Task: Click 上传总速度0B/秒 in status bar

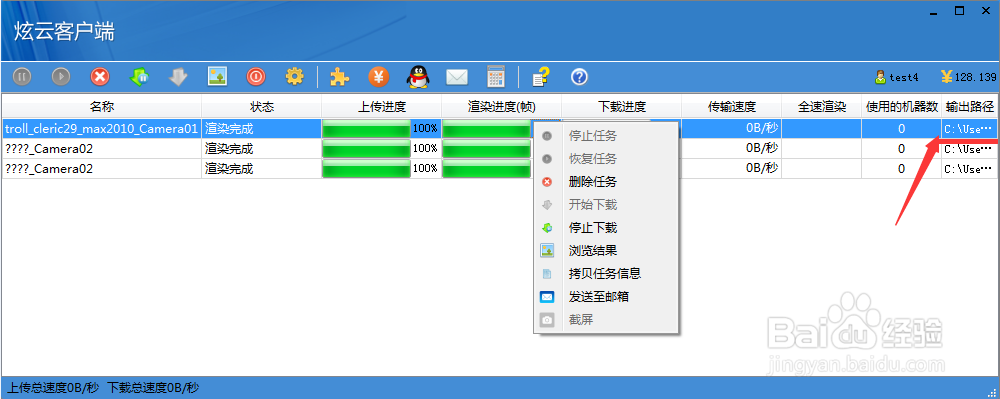Action: coord(54,387)
